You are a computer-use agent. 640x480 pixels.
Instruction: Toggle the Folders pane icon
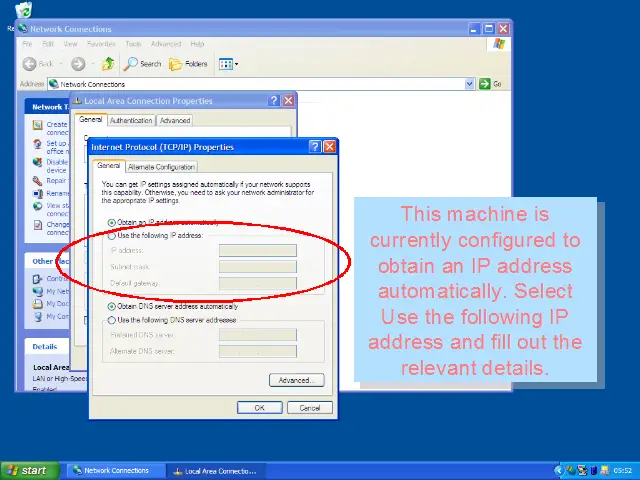click(188, 64)
